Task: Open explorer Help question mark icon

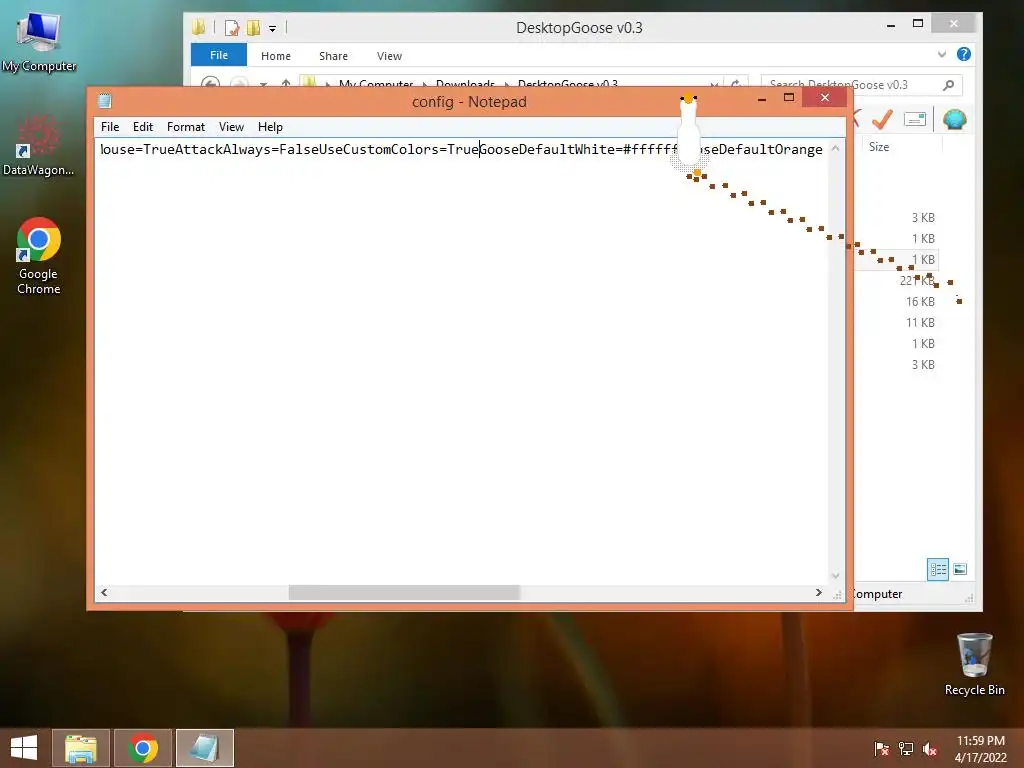Action: click(x=964, y=54)
